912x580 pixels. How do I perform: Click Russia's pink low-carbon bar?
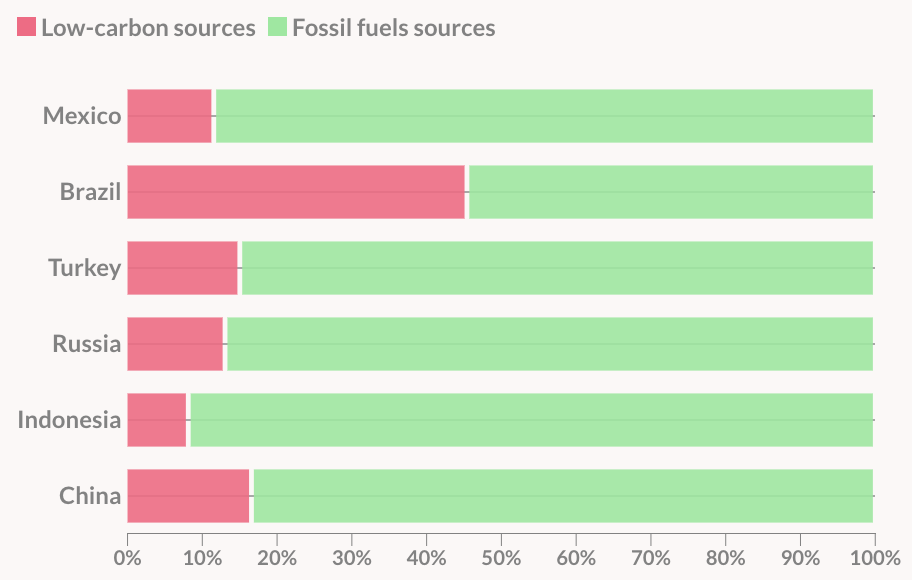point(175,344)
